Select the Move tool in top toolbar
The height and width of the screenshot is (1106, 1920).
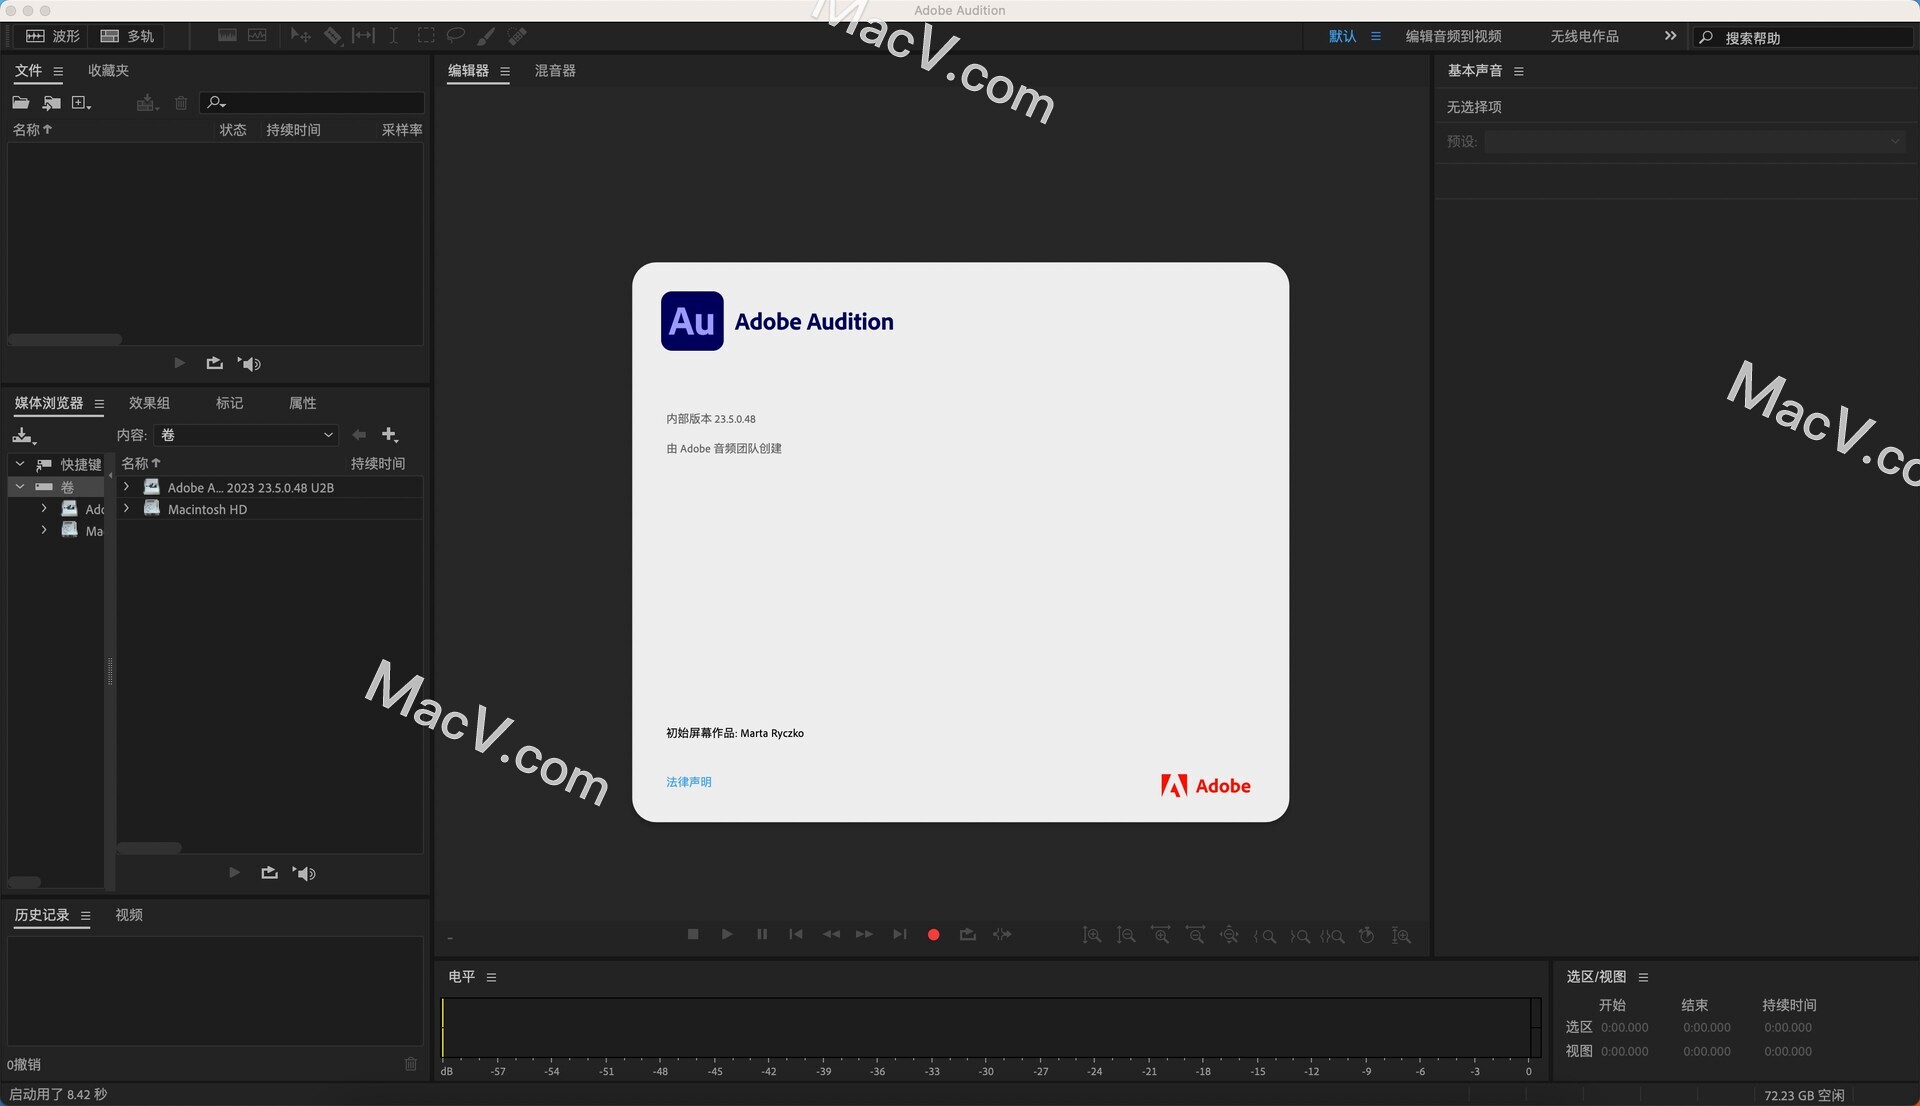(x=300, y=36)
